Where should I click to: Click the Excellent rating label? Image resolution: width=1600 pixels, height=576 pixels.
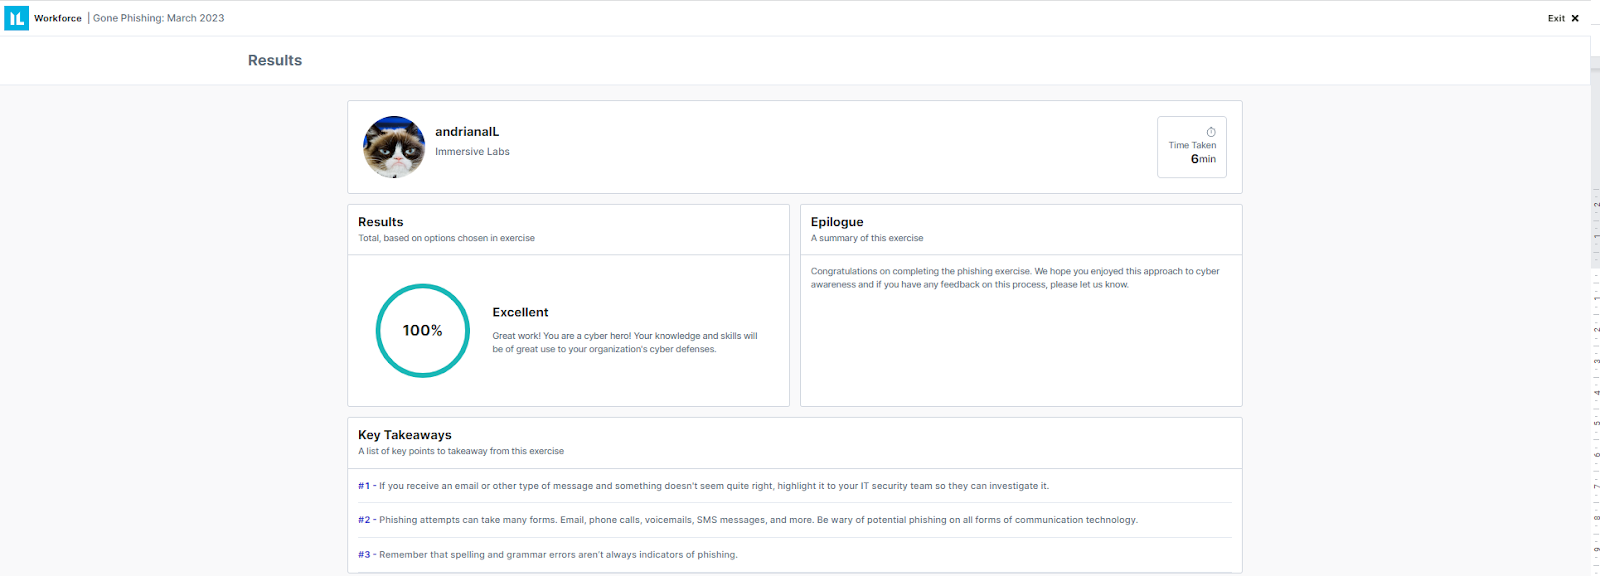[520, 313]
